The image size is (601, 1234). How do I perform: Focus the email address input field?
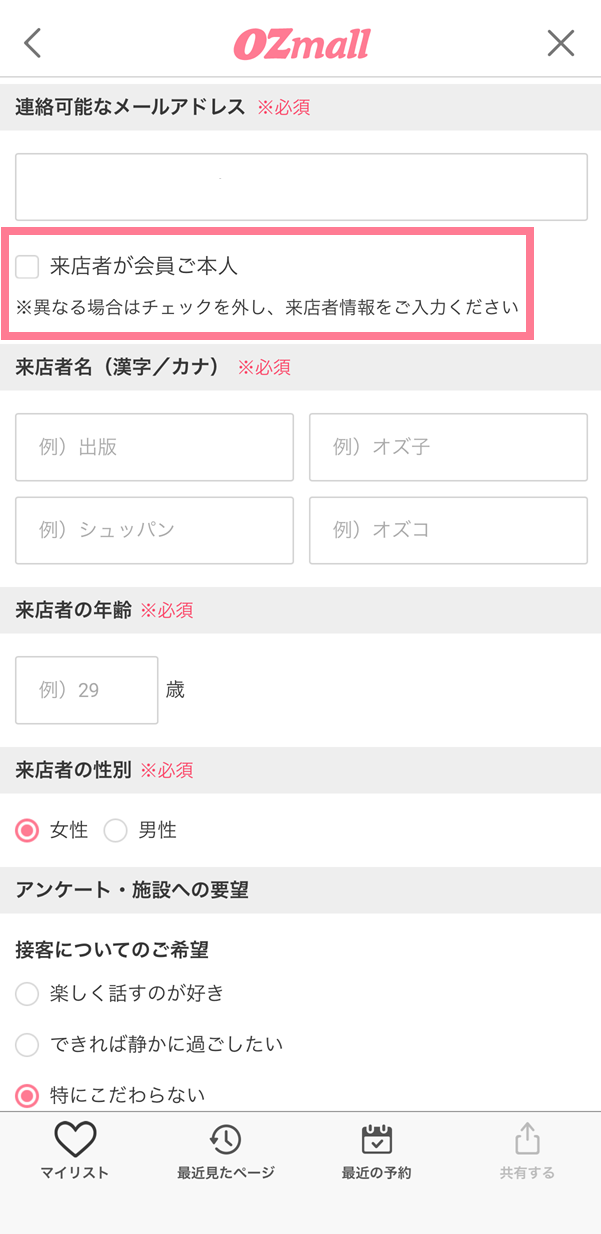301,187
